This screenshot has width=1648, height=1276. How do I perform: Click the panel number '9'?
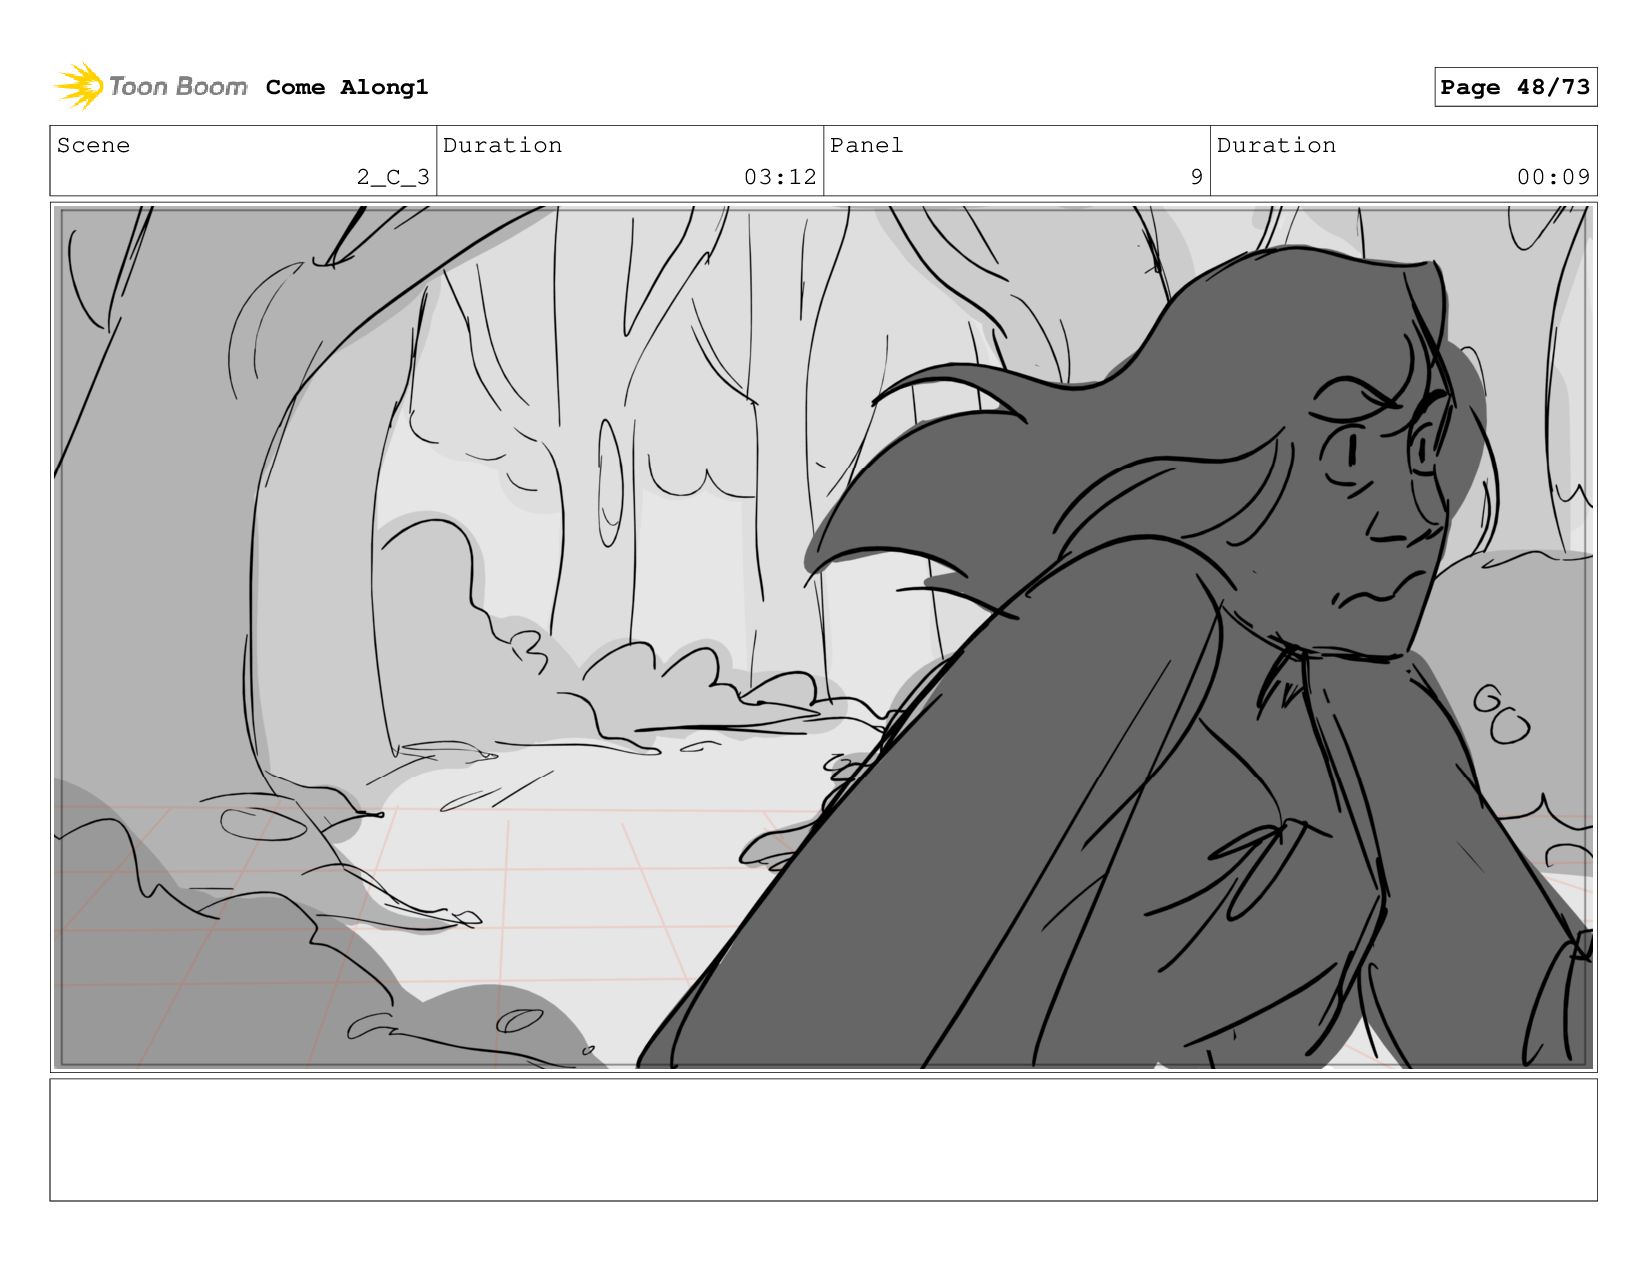pos(1196,177)
